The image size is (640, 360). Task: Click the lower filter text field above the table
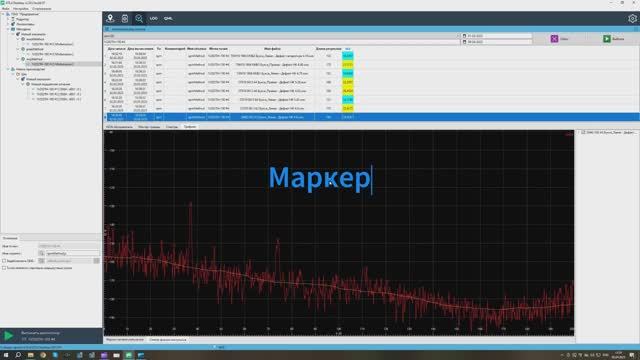[282, 42]
